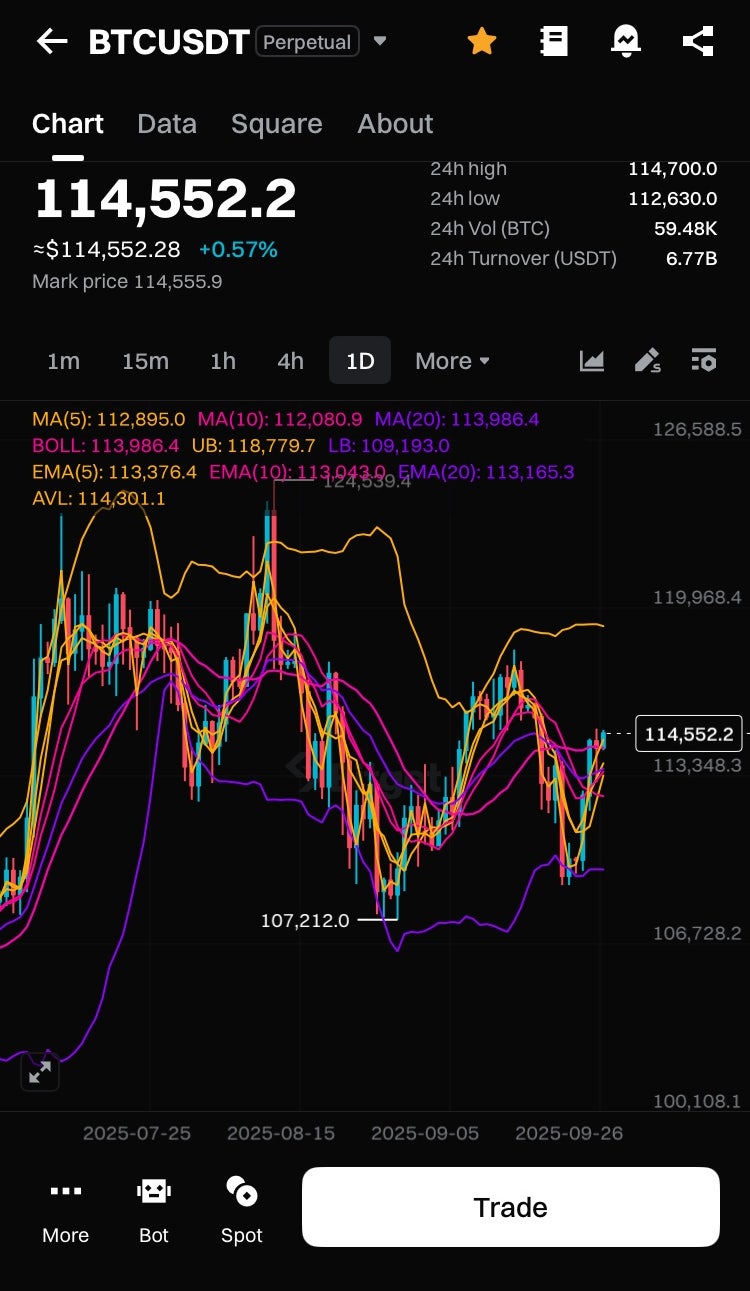
Task: Click the EMA(5): 113,376.4 label
Action: [x=115, y=472]
